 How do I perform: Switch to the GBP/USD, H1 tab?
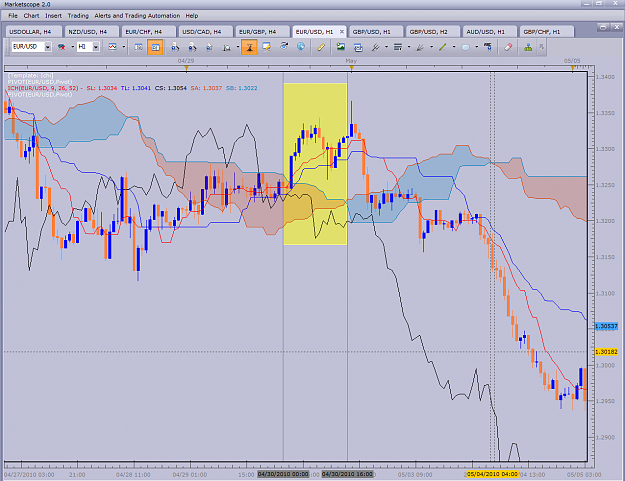375,31
